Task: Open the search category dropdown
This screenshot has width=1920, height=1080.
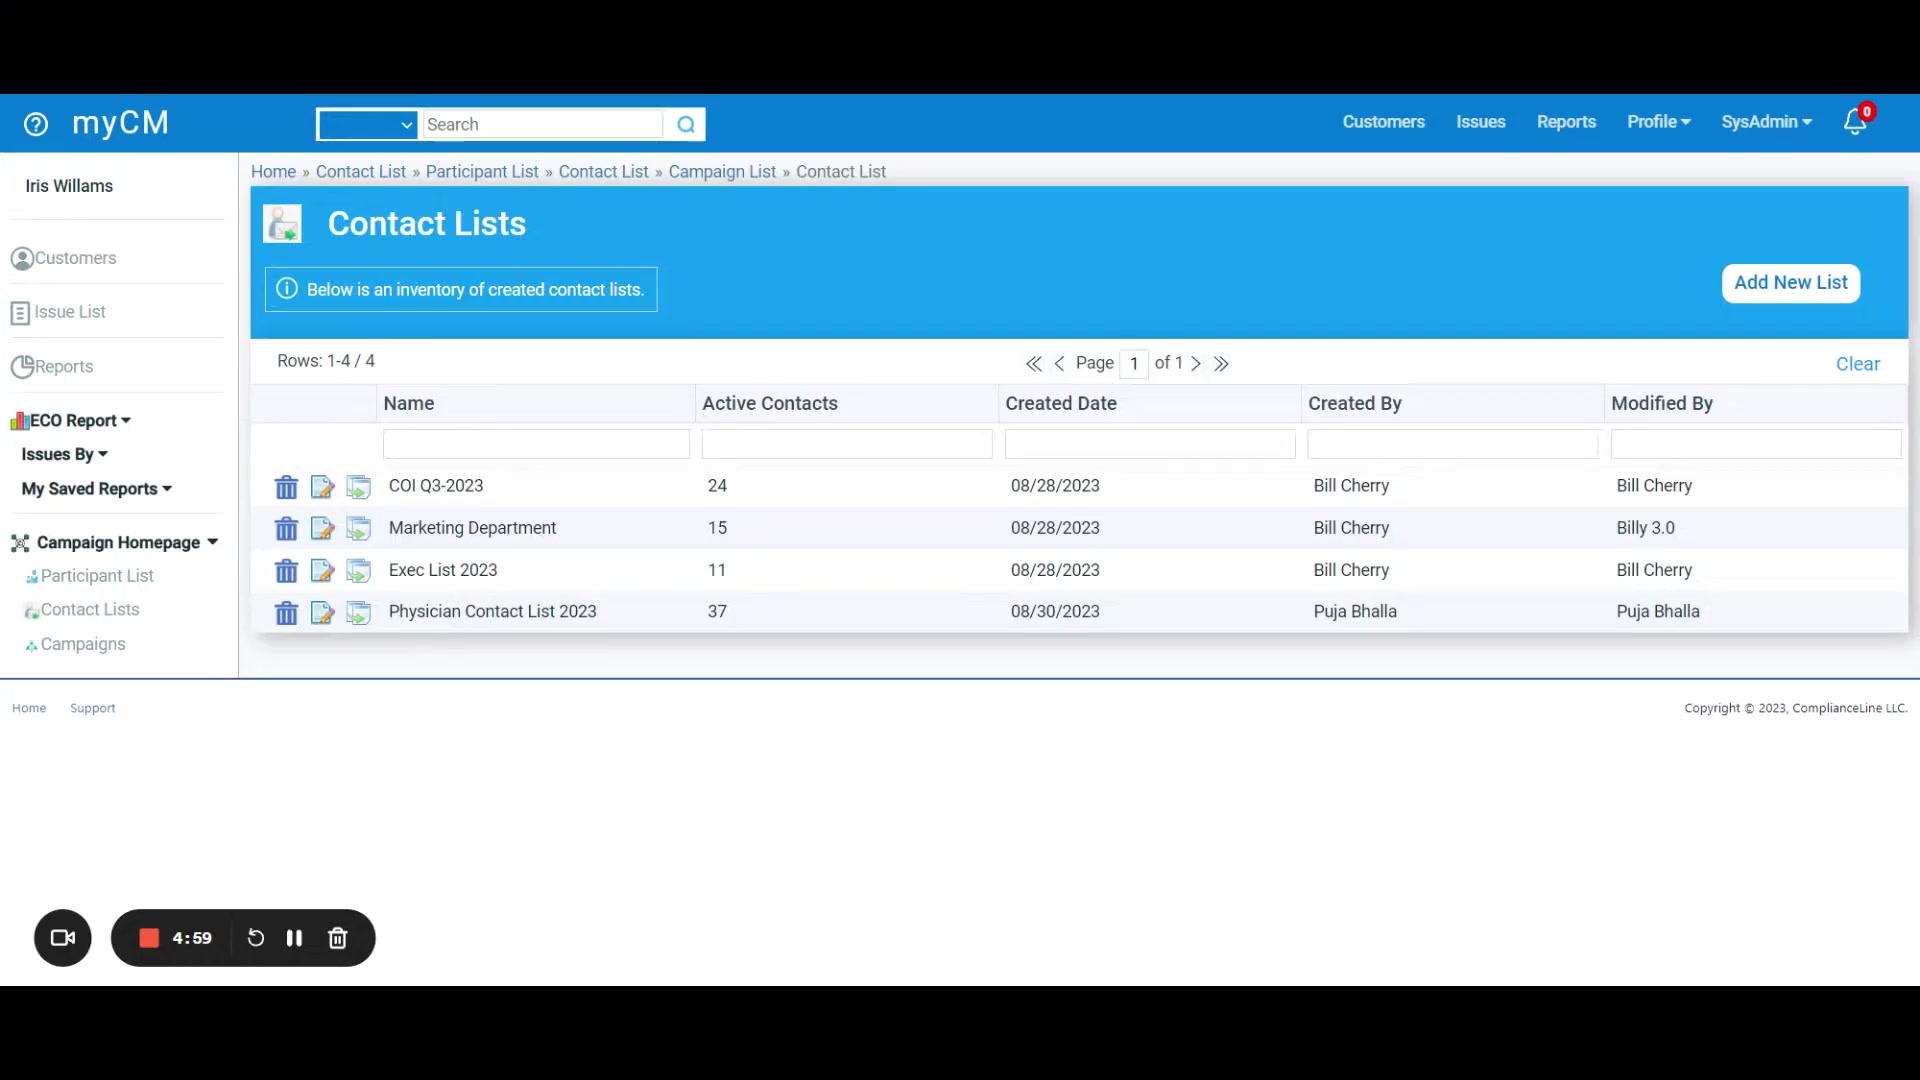Action: (x=368, y=125)
